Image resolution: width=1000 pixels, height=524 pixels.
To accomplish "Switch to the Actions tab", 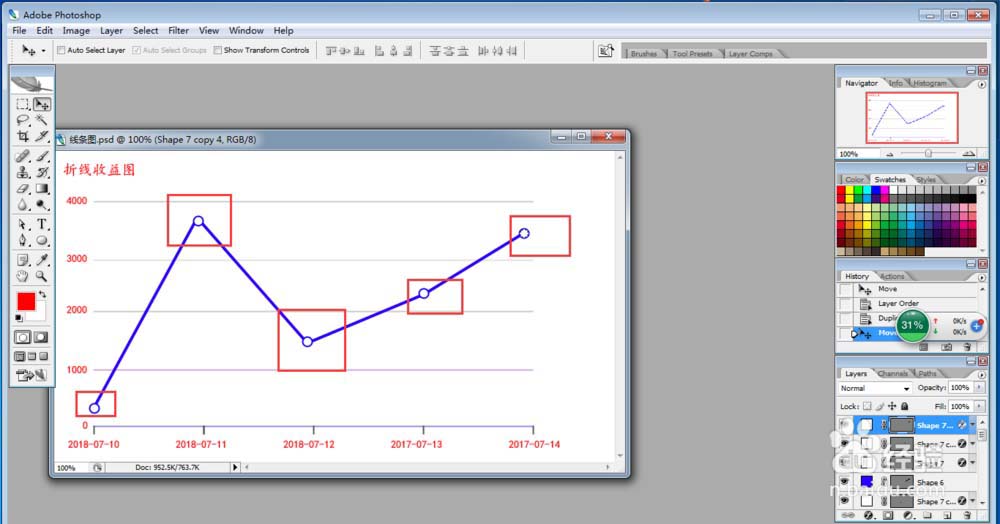I will point(892,277).
